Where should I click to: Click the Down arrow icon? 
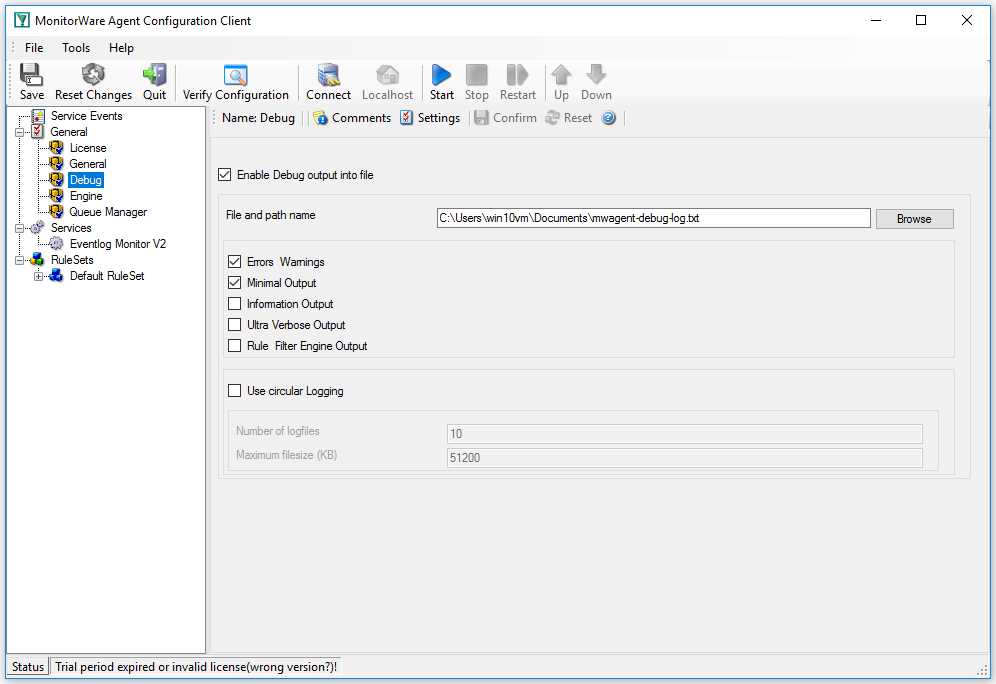596,75
